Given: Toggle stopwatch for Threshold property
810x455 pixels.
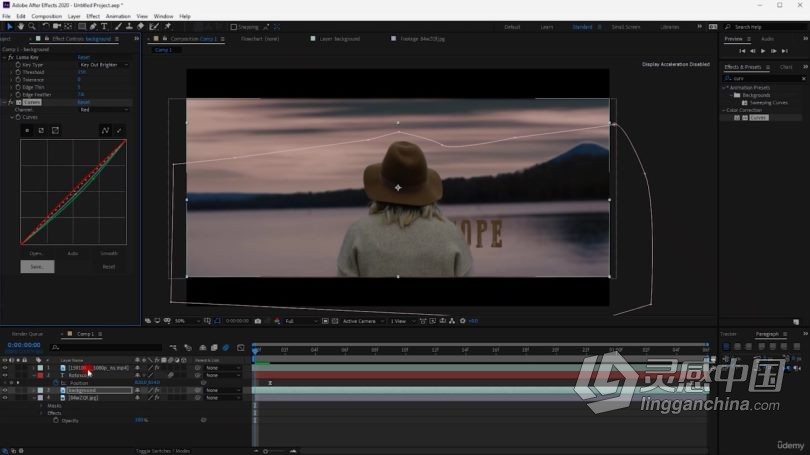Looking at the screenshot, I should (18, 72).
